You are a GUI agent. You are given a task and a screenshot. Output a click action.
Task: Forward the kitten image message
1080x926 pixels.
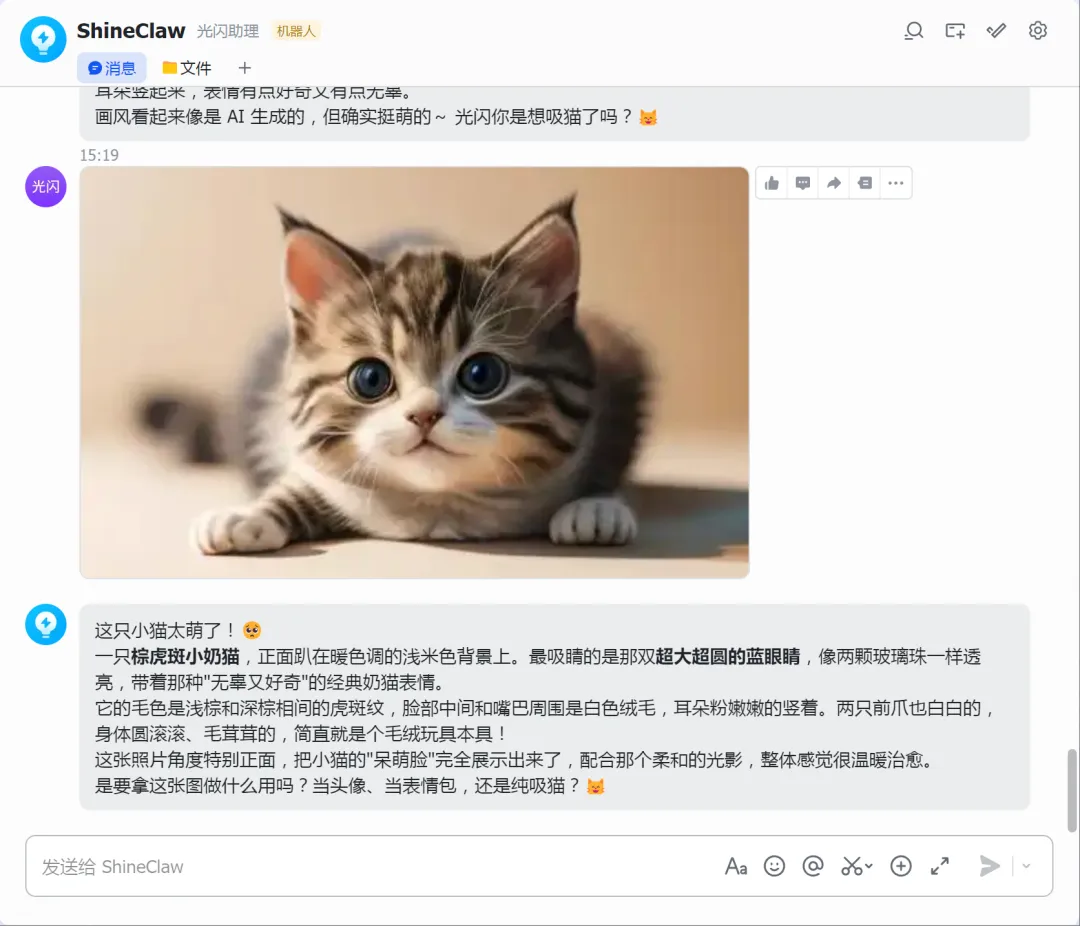(x=833, y=183)
